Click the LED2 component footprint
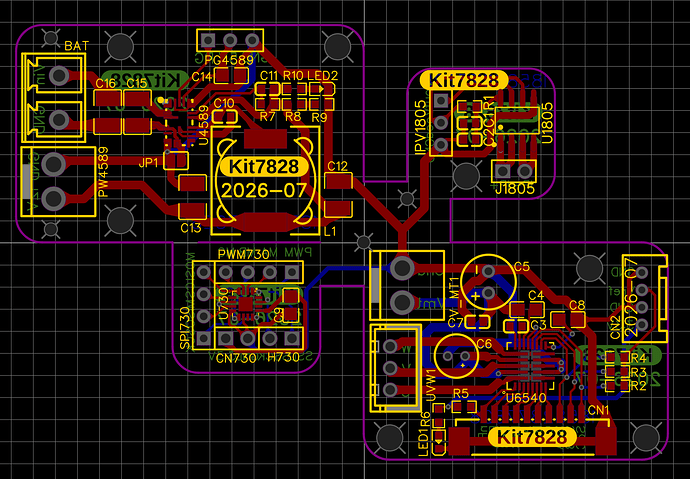This screenshot has width=690, height=479. tap(322, 89)
